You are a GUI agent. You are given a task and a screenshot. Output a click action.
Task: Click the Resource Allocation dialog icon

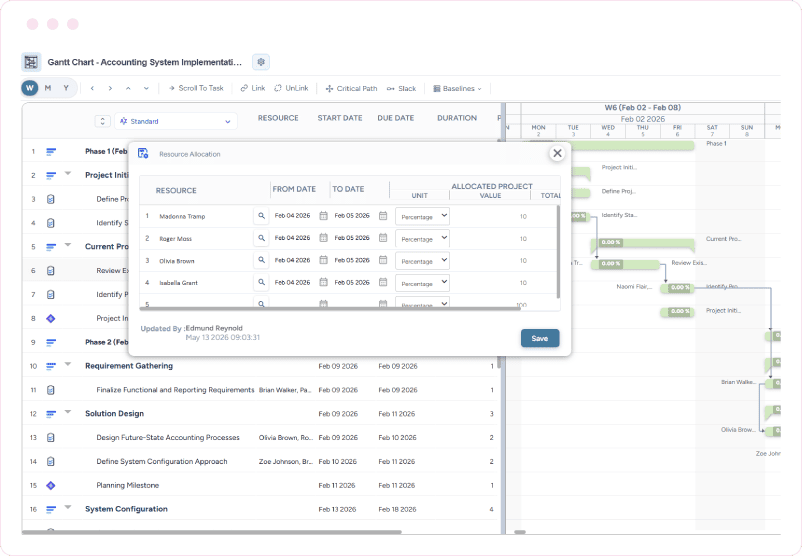[x=143, y=153]
